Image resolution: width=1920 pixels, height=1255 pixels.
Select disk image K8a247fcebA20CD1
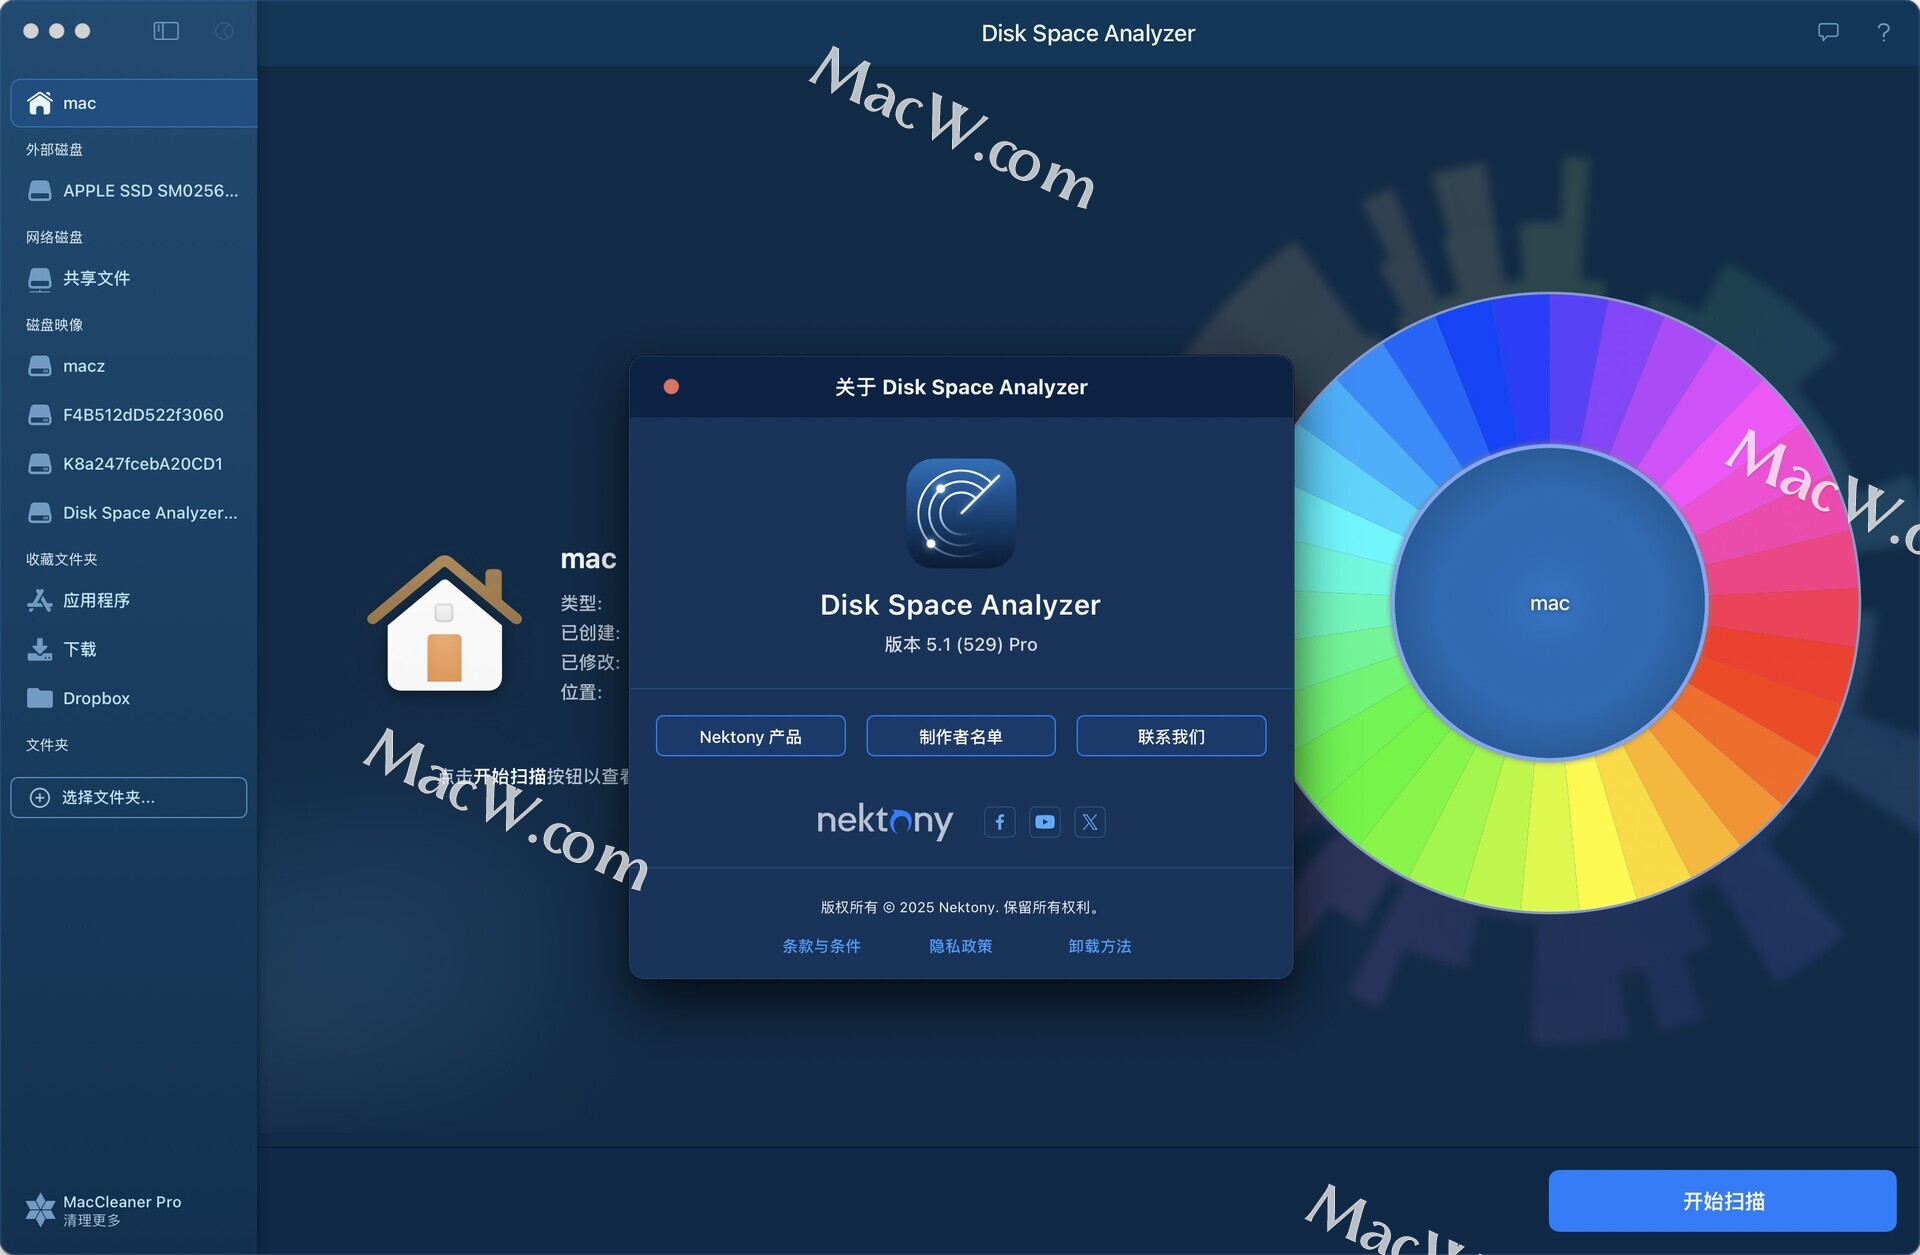point(134,464)
